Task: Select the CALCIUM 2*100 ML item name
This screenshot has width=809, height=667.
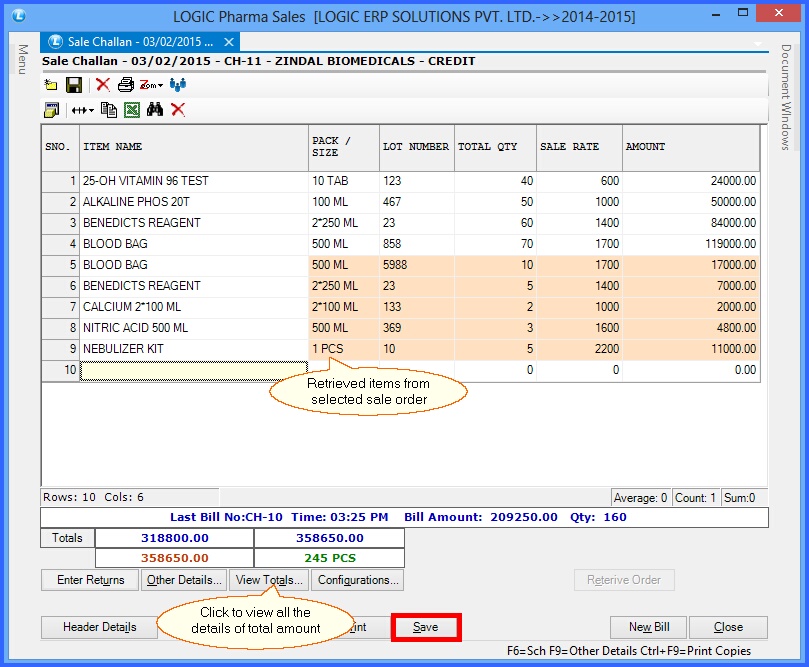Action: [194, 307]
